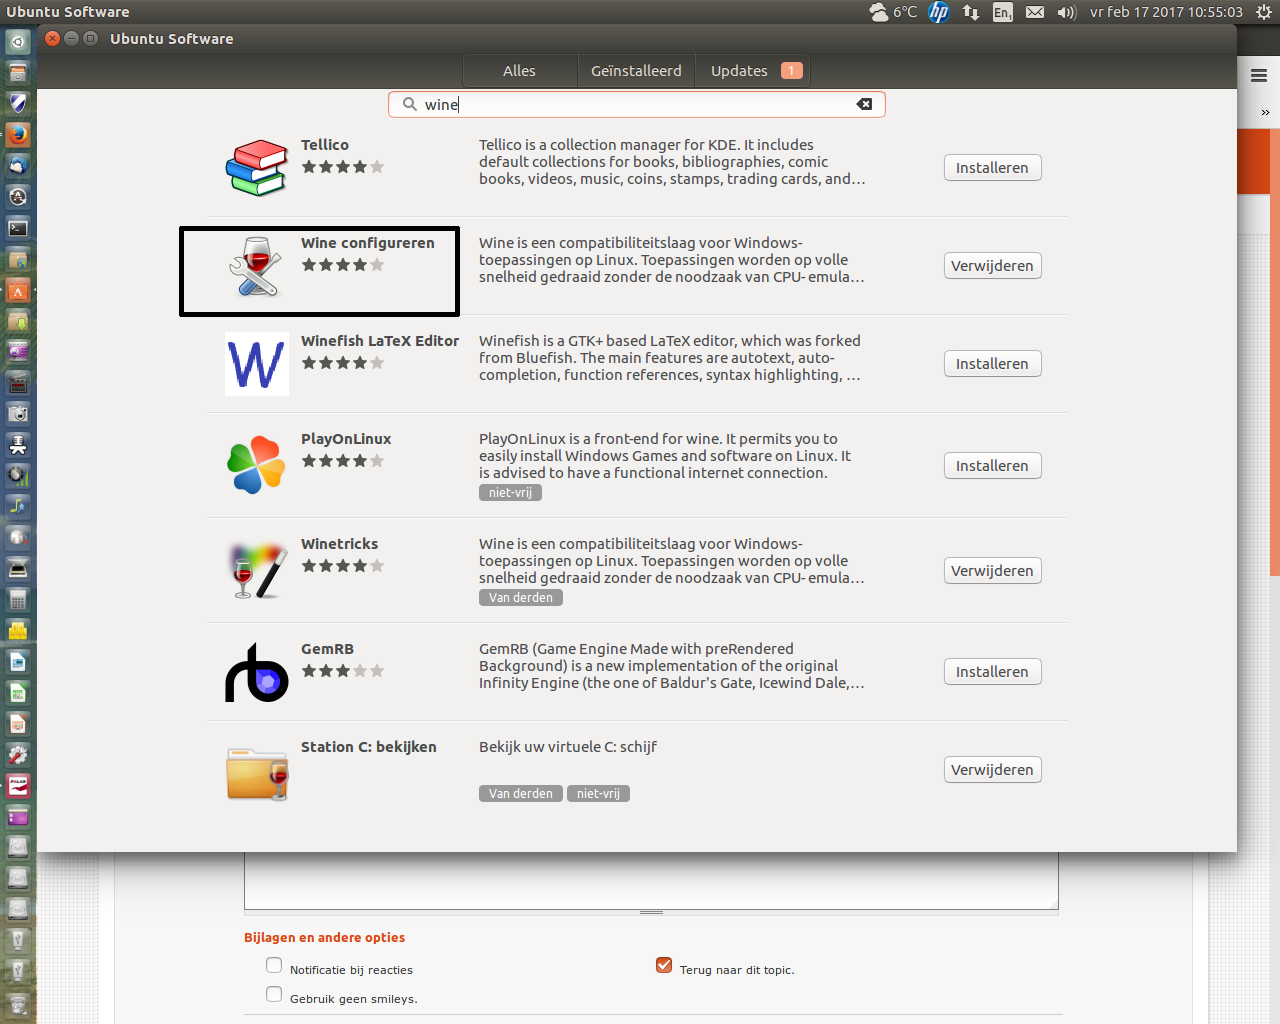Open the Terminal from the launcher
Screen dimensions: 1280x1024
tap(18, 227)
